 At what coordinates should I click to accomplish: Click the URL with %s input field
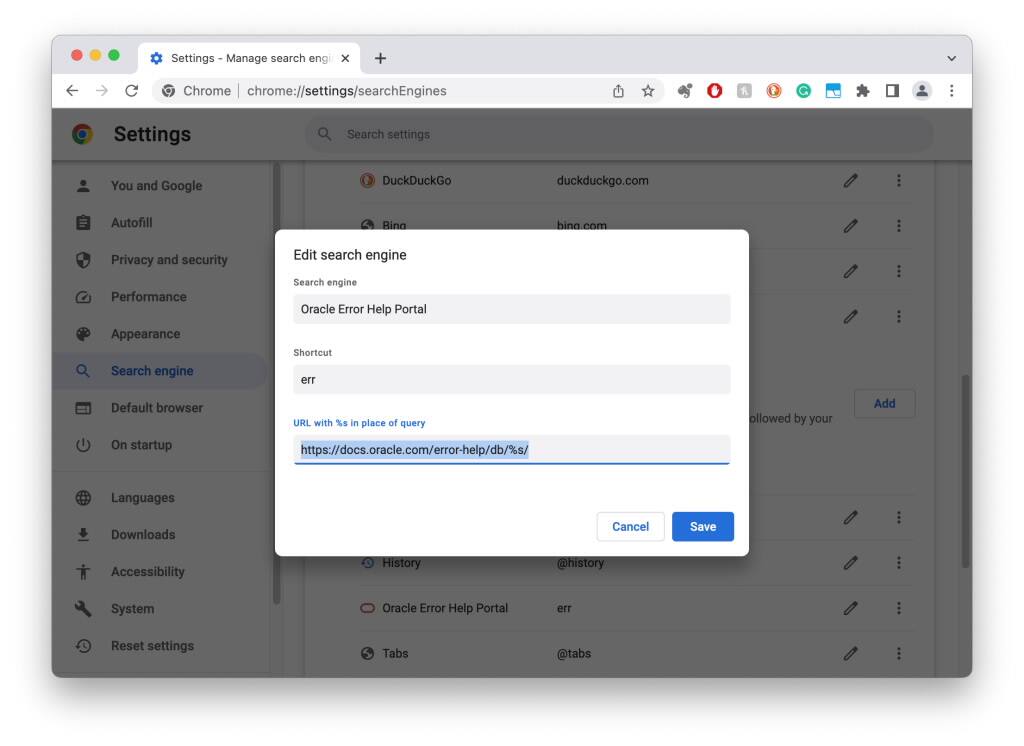511,450
